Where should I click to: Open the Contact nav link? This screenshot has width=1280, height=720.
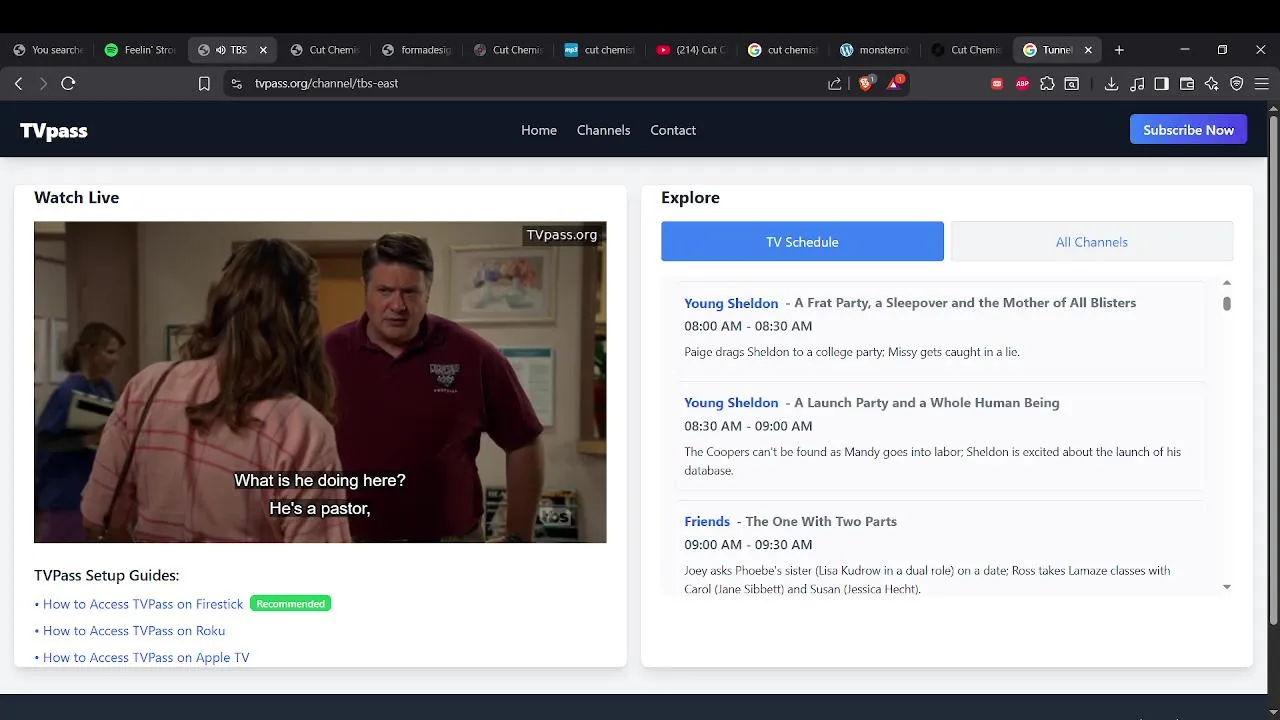[673, 130]
